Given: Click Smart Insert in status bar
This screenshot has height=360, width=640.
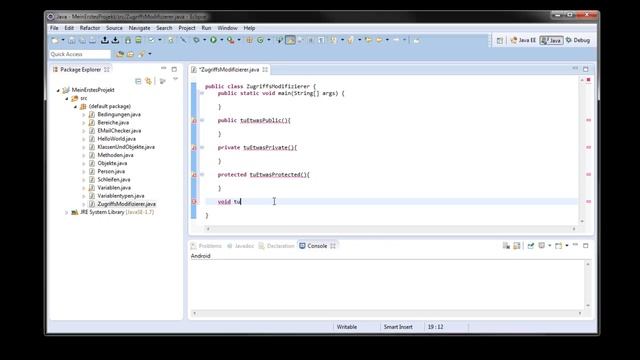Looking at the screenshot, I should pyautogui.click(x=398, y=327).
